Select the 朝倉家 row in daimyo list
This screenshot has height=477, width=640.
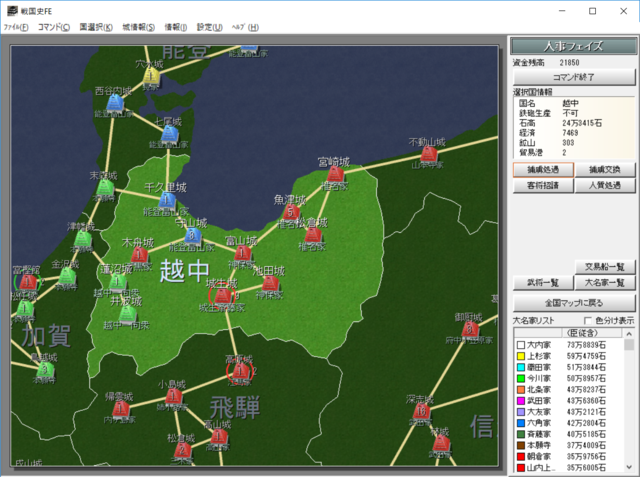(x=569, y=457)
